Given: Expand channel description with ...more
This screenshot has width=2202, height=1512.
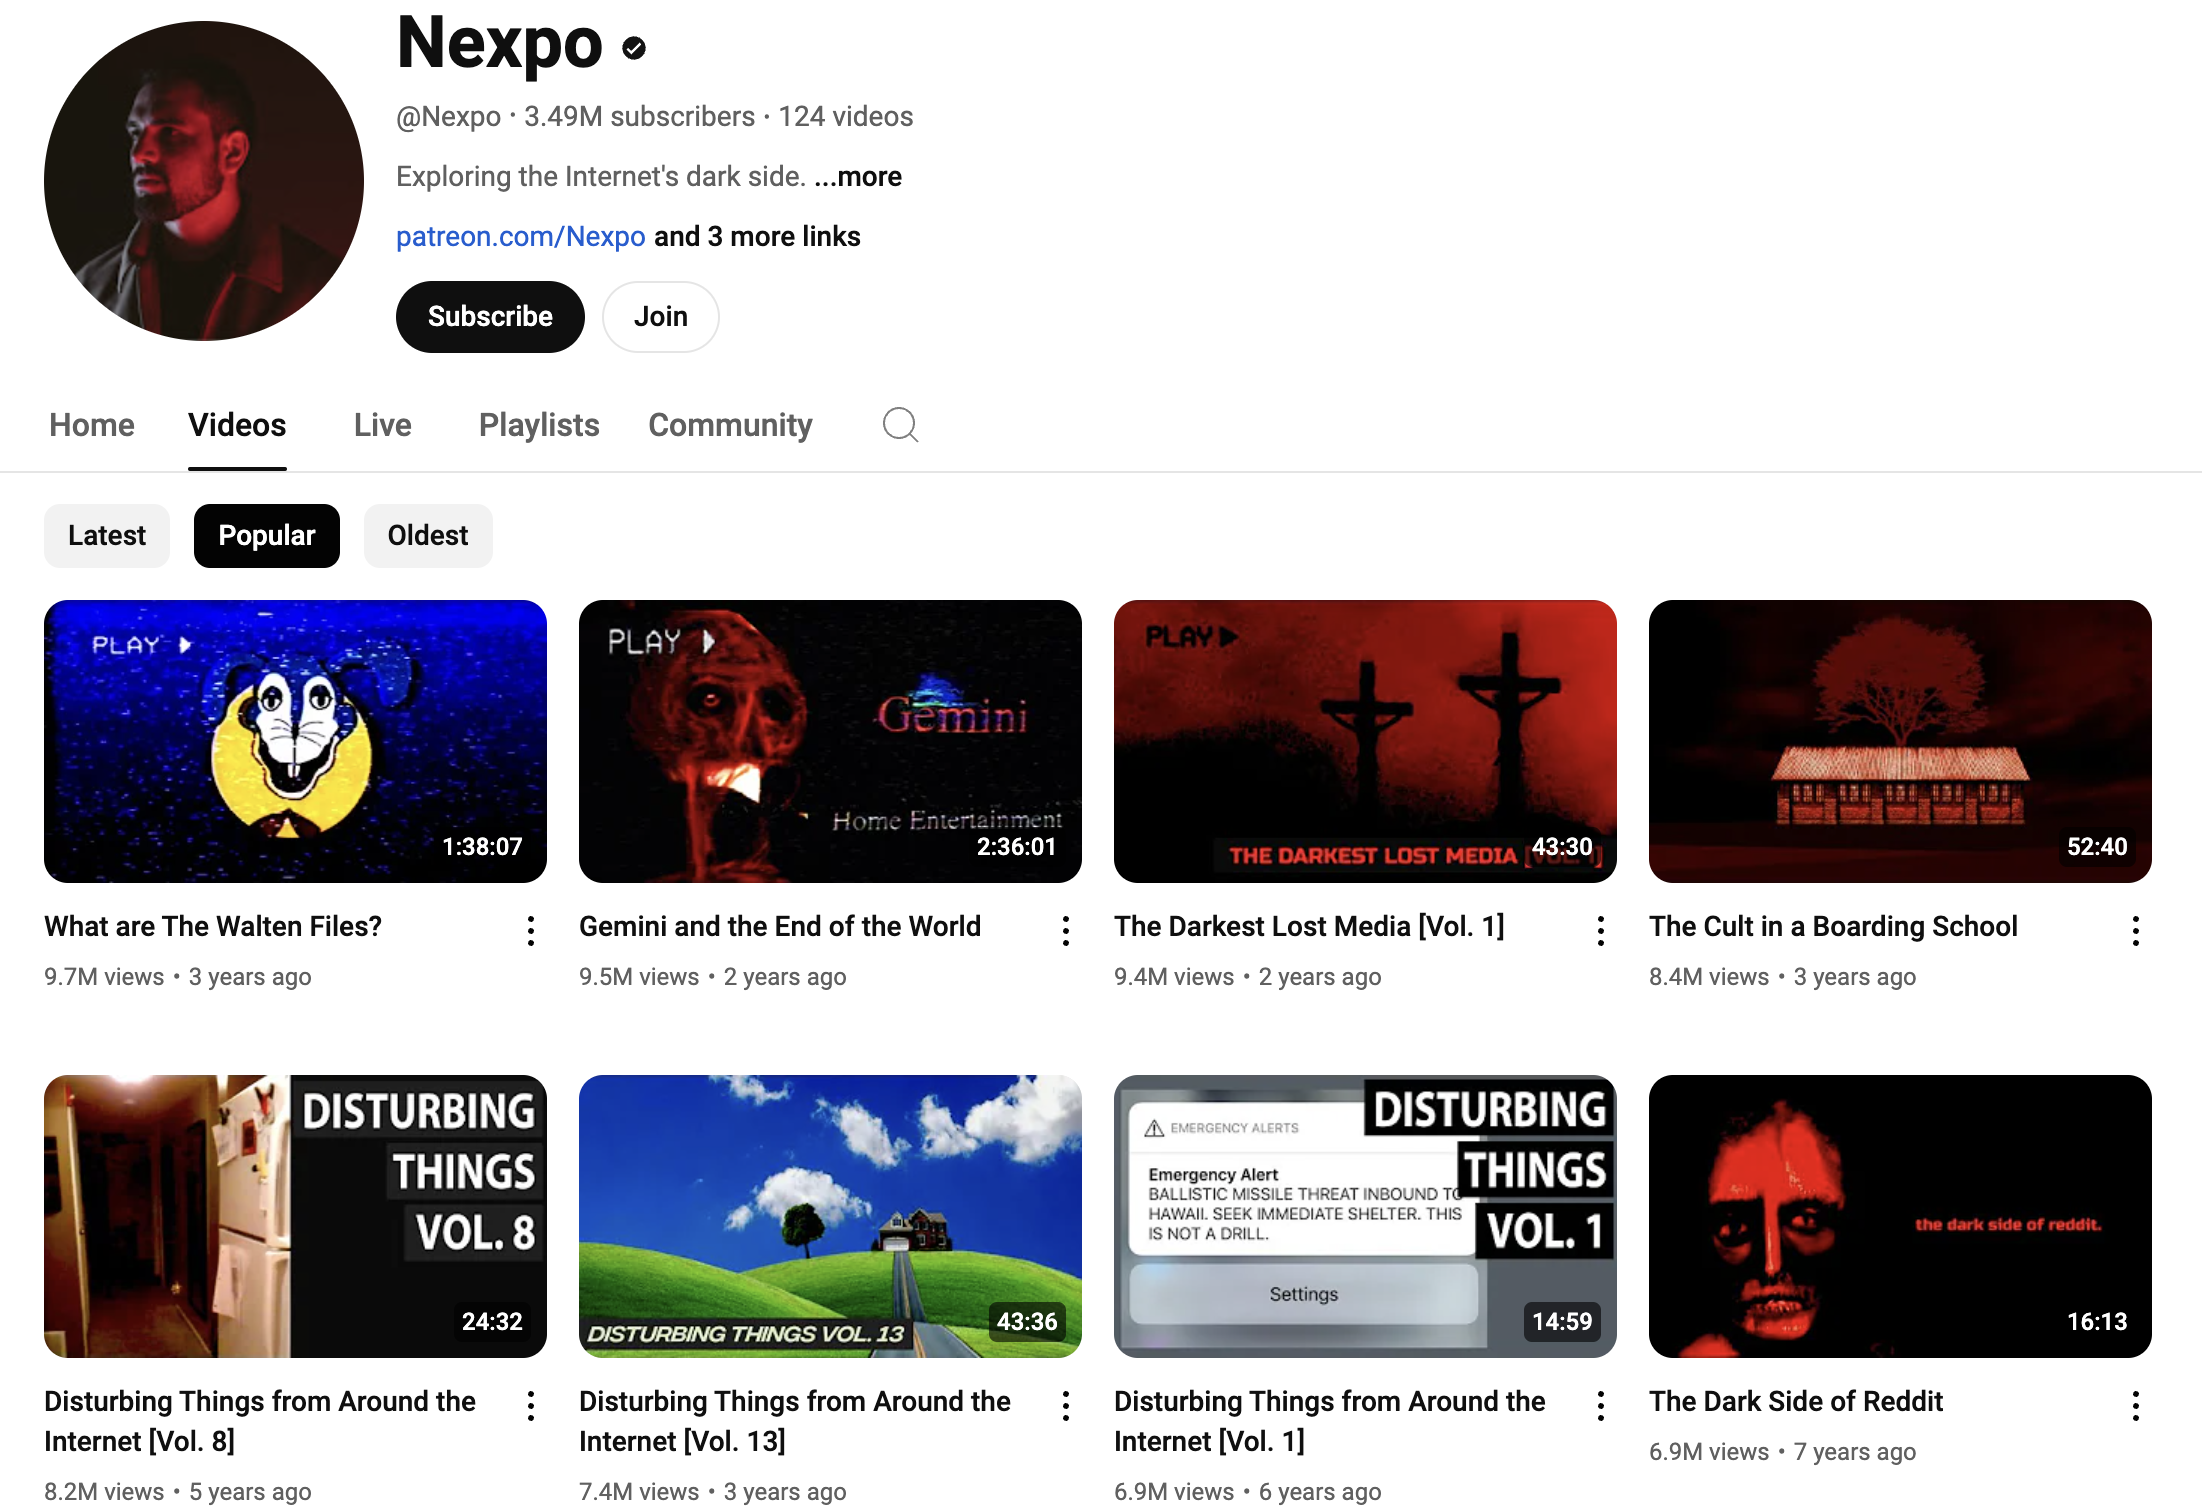Looking at the screenshot, I should click(x=858, y=177).
